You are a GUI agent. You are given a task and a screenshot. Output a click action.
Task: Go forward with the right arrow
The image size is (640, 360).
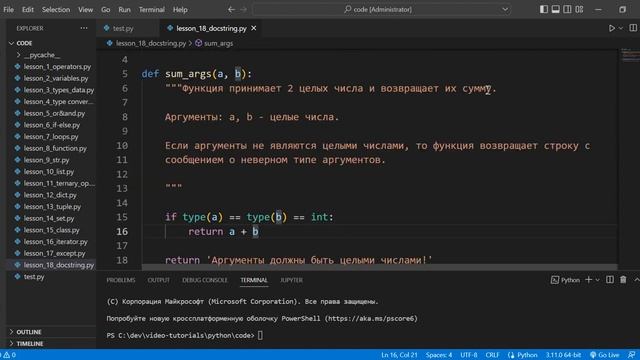point(243,9)
